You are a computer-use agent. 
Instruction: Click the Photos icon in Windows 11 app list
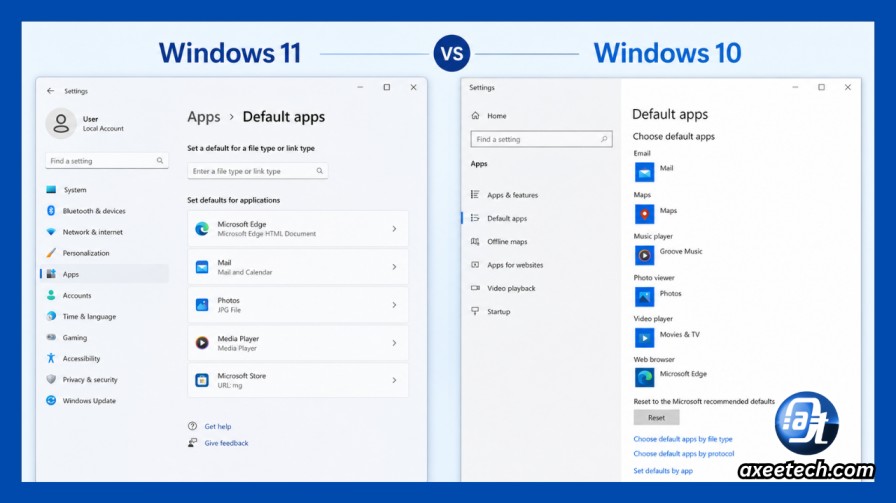pos(202,305)
